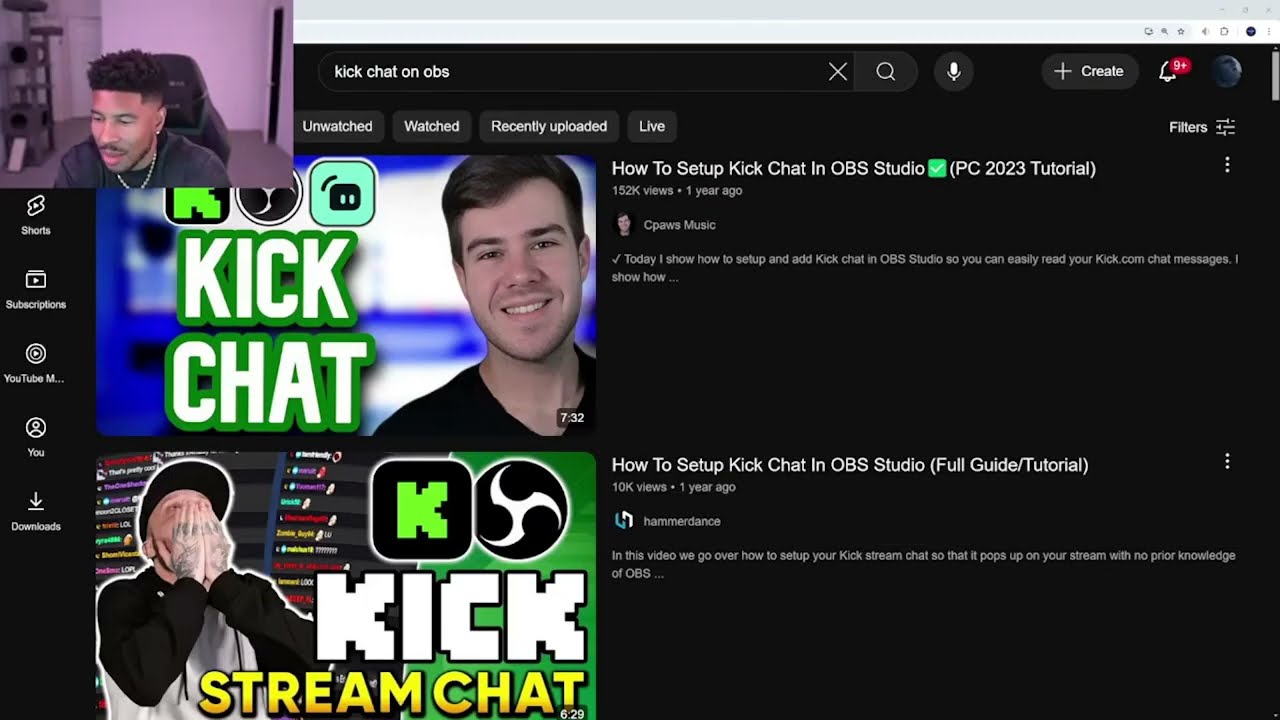Screen dimensions: 1280x720
Task: Click the '10K views • 1 year ago' text
Action: (x=674, y=487)
